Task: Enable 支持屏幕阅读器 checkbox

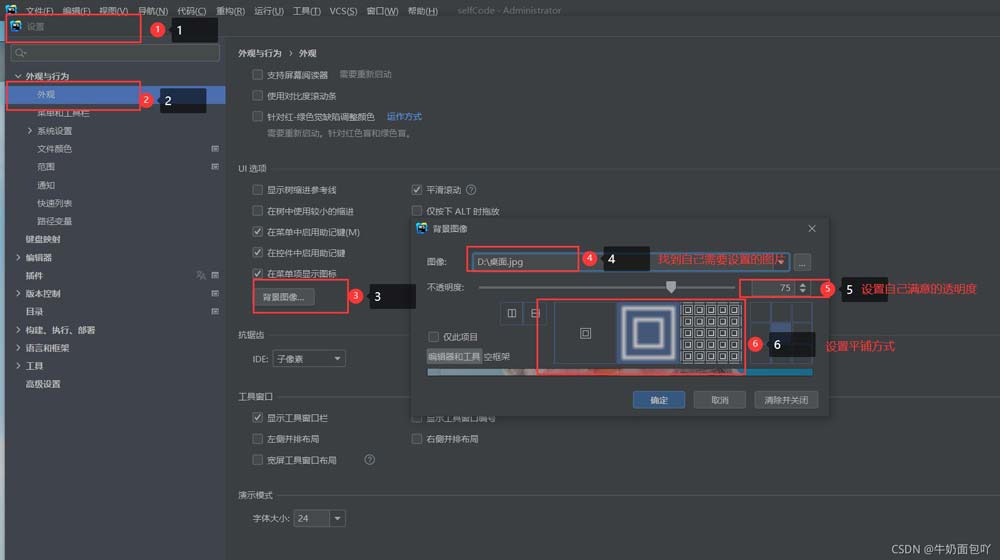Action: pos(258,75)
